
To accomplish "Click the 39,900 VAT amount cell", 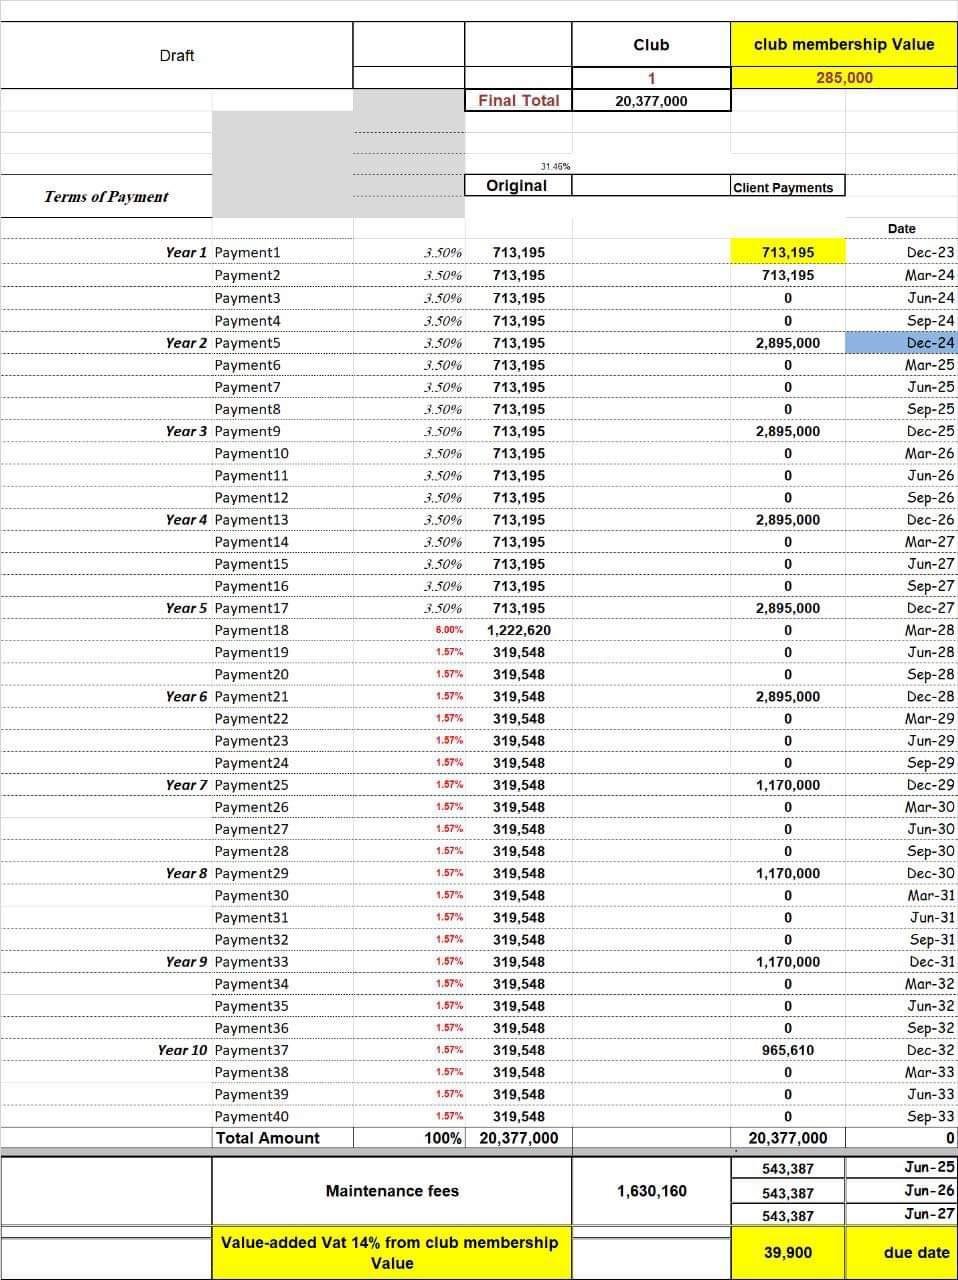I will tap(787, 1253).
